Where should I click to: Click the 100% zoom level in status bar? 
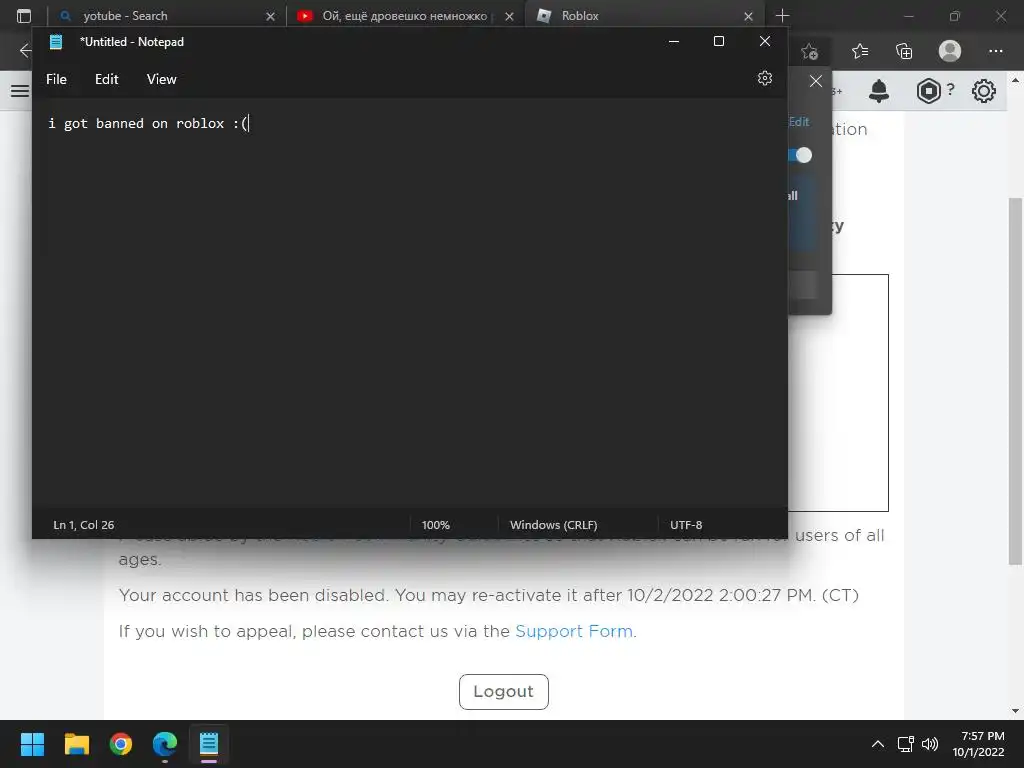click(436, 525)
